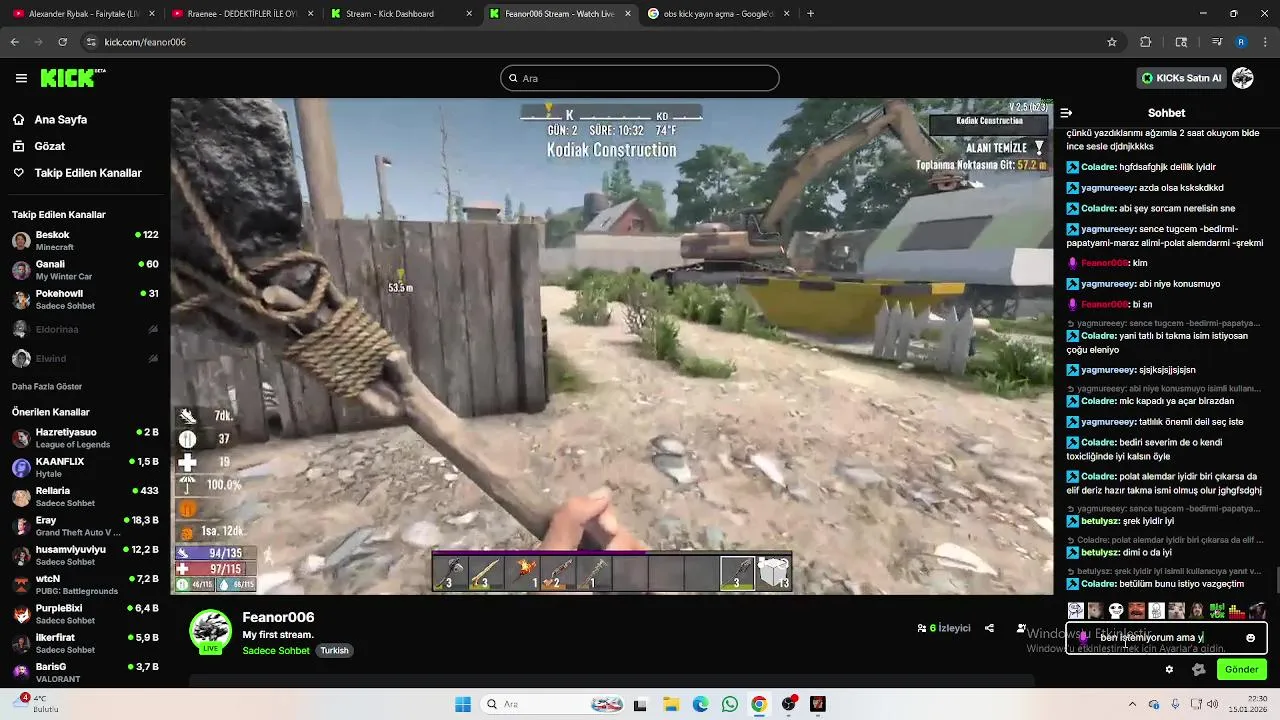Image resolution: width=1280 pixels, height=720 pixels.
Task: Click the Turkish language tag
Action: pyautogui.click(x=334, y=651)
